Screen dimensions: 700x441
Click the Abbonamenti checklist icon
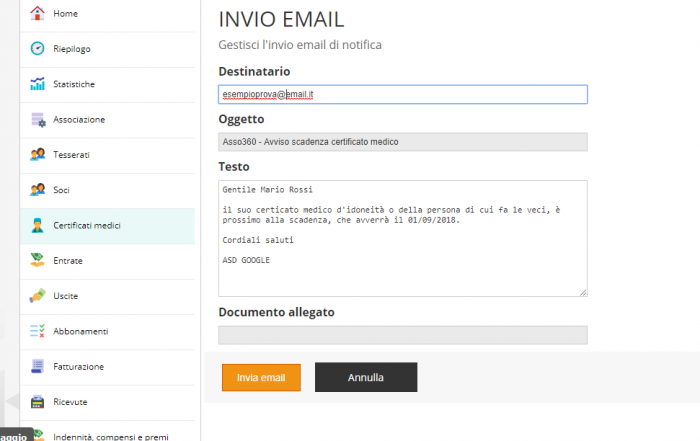[38, 331]
